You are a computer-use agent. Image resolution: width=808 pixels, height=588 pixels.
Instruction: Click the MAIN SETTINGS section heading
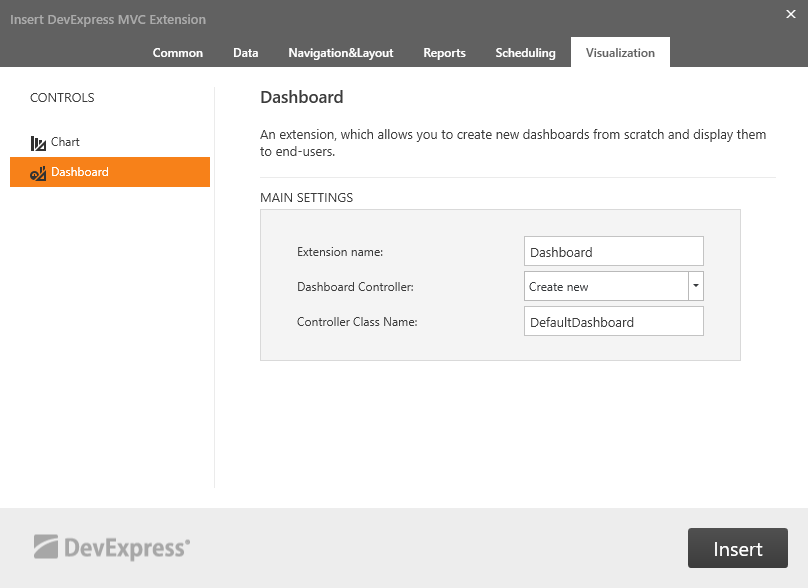(x=307, y=198)
